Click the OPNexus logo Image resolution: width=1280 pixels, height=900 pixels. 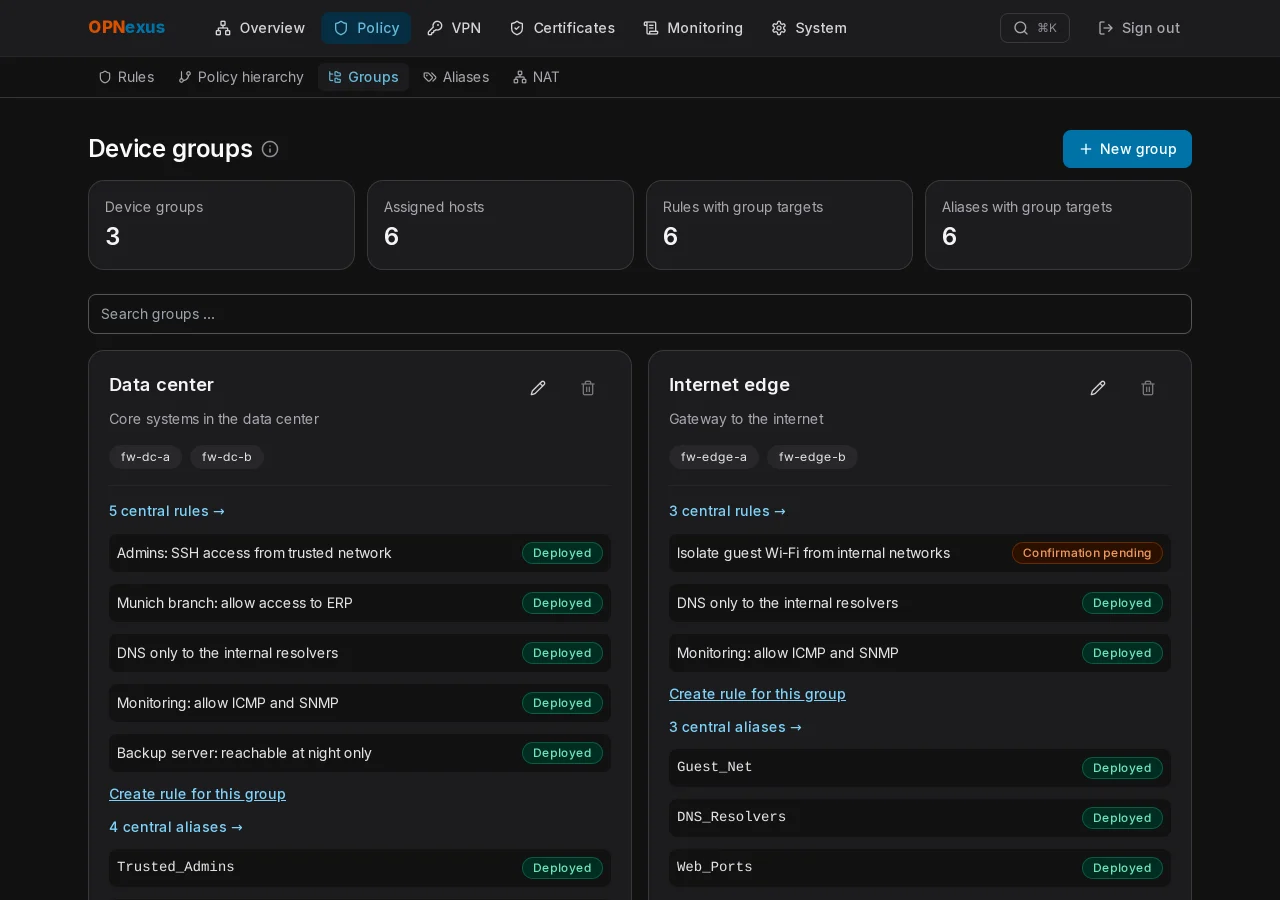127,28
